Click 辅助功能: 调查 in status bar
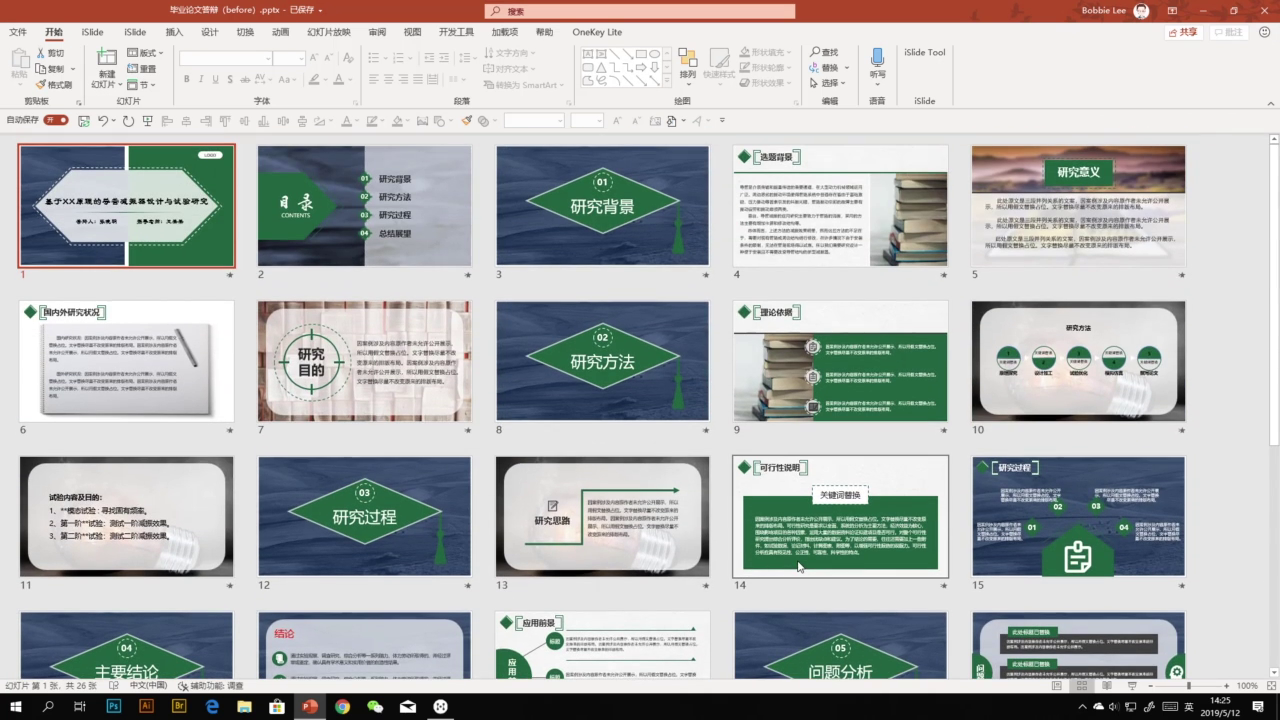 tap(211, 686)
